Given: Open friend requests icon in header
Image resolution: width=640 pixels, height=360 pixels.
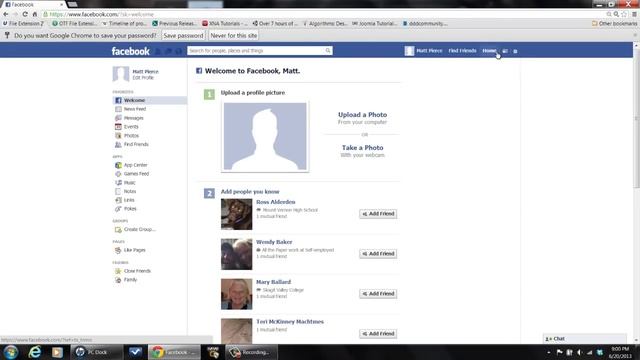Looking at the screenshot, I should tap(158, 51).
